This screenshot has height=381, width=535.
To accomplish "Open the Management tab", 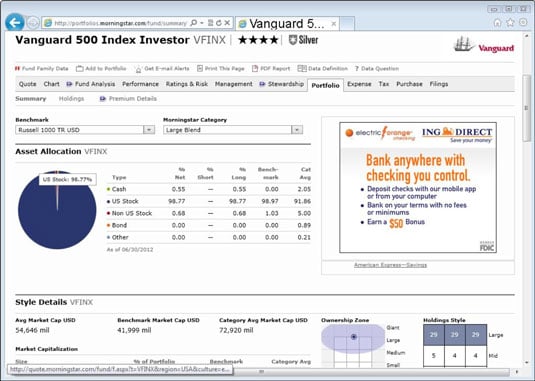I will 234,84.
